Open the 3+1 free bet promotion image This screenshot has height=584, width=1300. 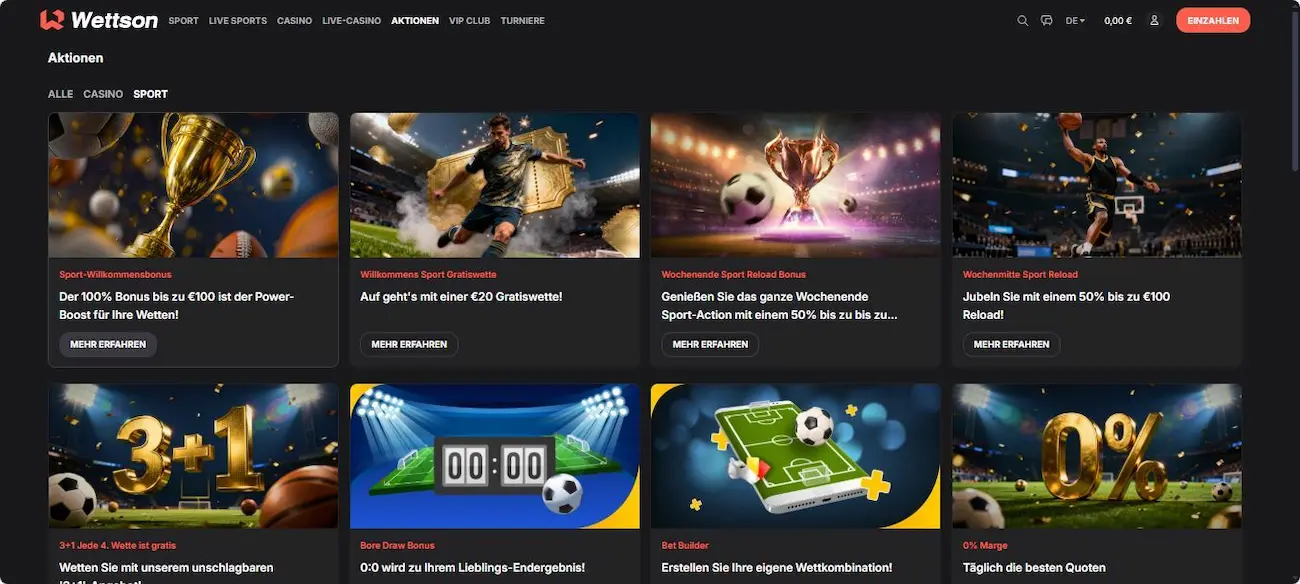click(x=193, y=456)
